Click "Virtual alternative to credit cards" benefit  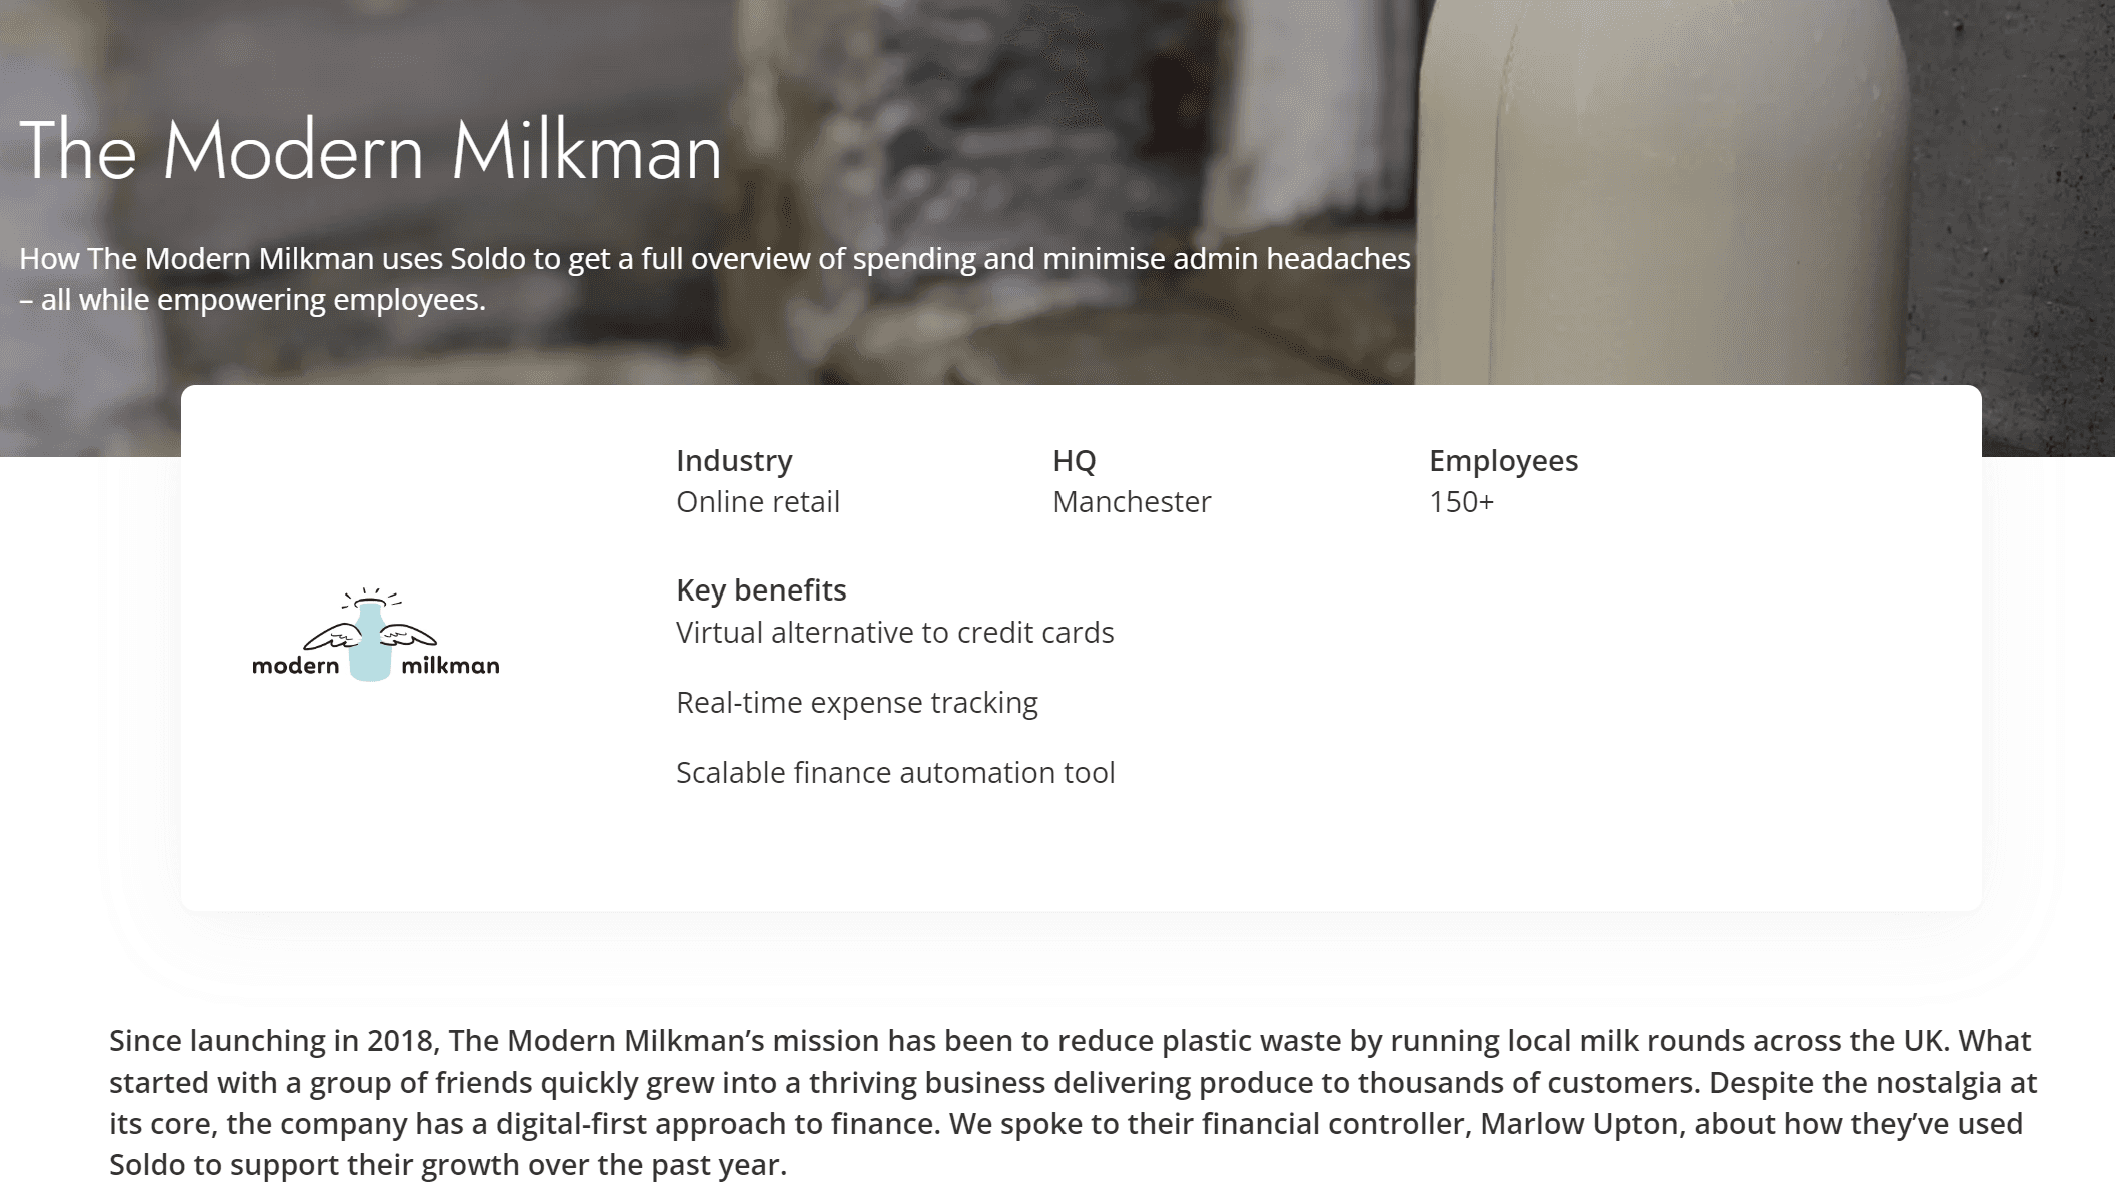(x=895, y=633)
